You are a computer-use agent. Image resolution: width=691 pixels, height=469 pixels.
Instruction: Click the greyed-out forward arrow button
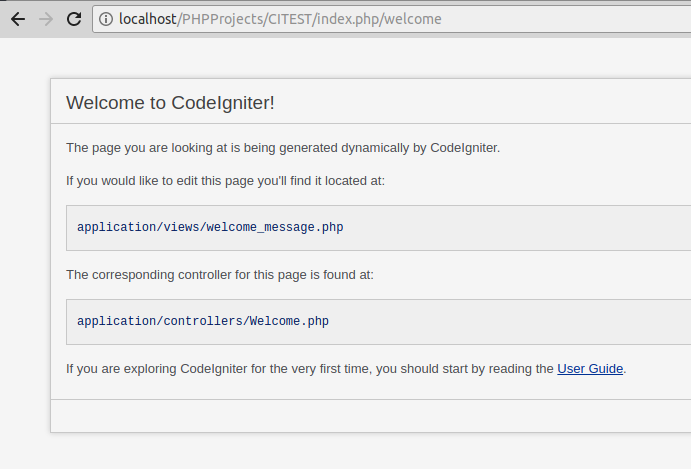point(46,19)
